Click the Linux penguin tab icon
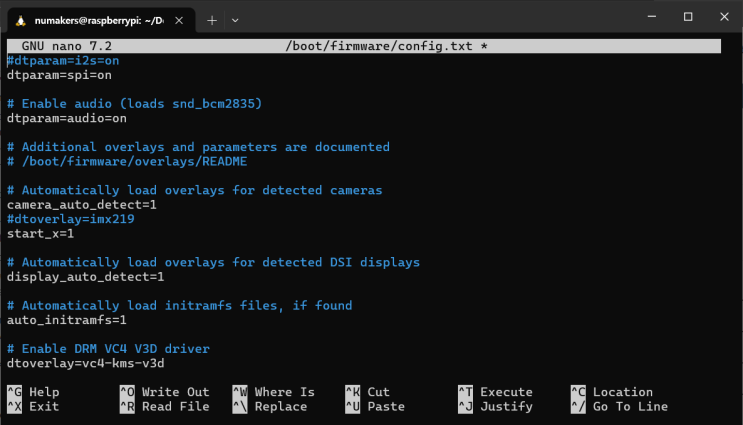The height and width of the screenshot is (425, 743). click(x=20, y=21)
